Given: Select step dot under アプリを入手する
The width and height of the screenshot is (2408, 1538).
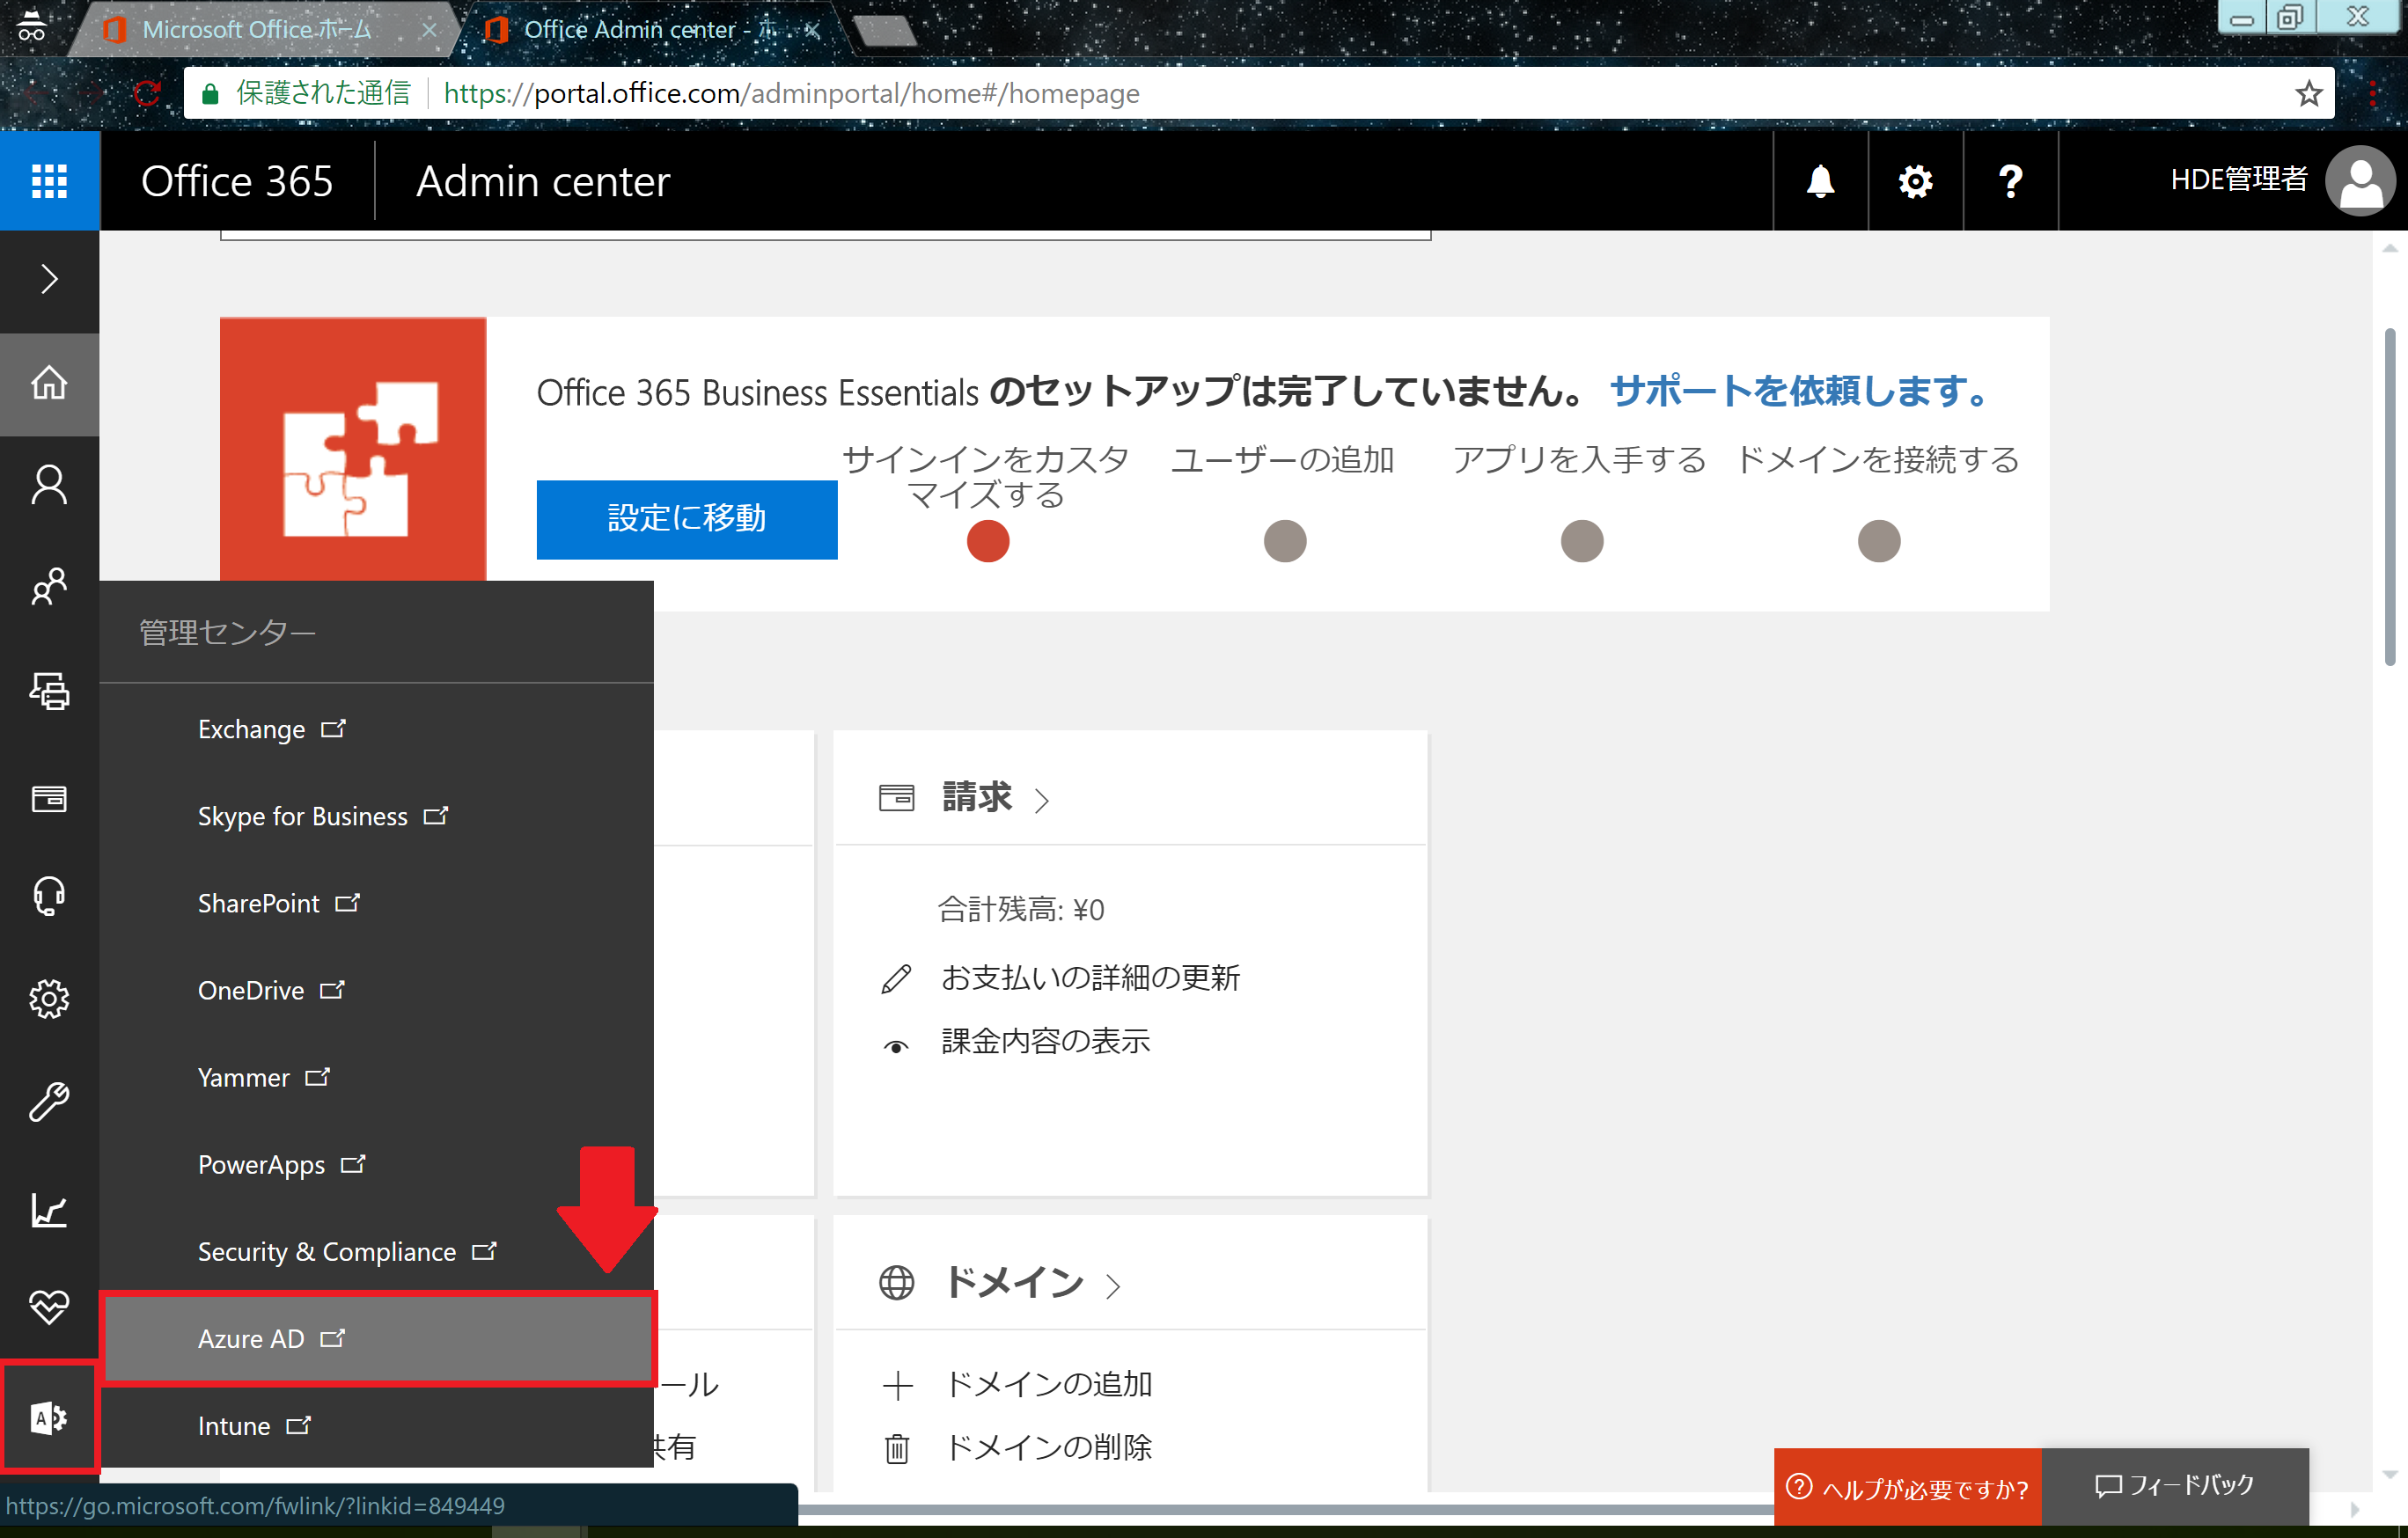Looking at the screenshot, I should 1582,541.
